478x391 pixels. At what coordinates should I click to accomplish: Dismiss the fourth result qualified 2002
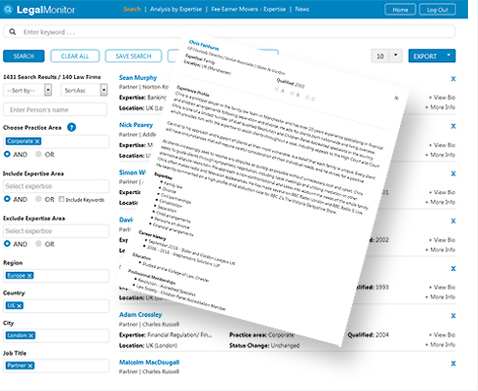[x=453, y=221]
